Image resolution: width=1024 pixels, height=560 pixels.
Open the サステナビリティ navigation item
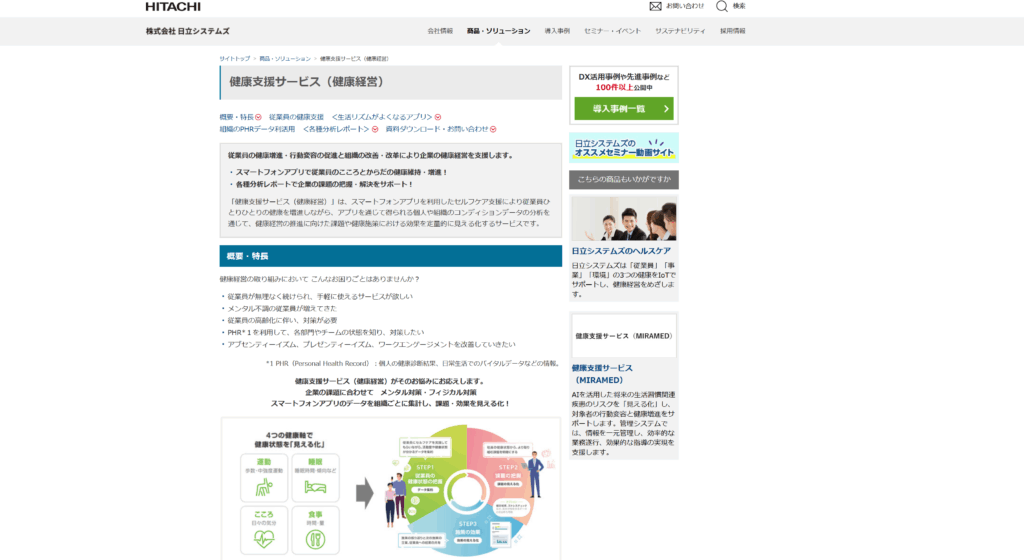click(680, 31)
